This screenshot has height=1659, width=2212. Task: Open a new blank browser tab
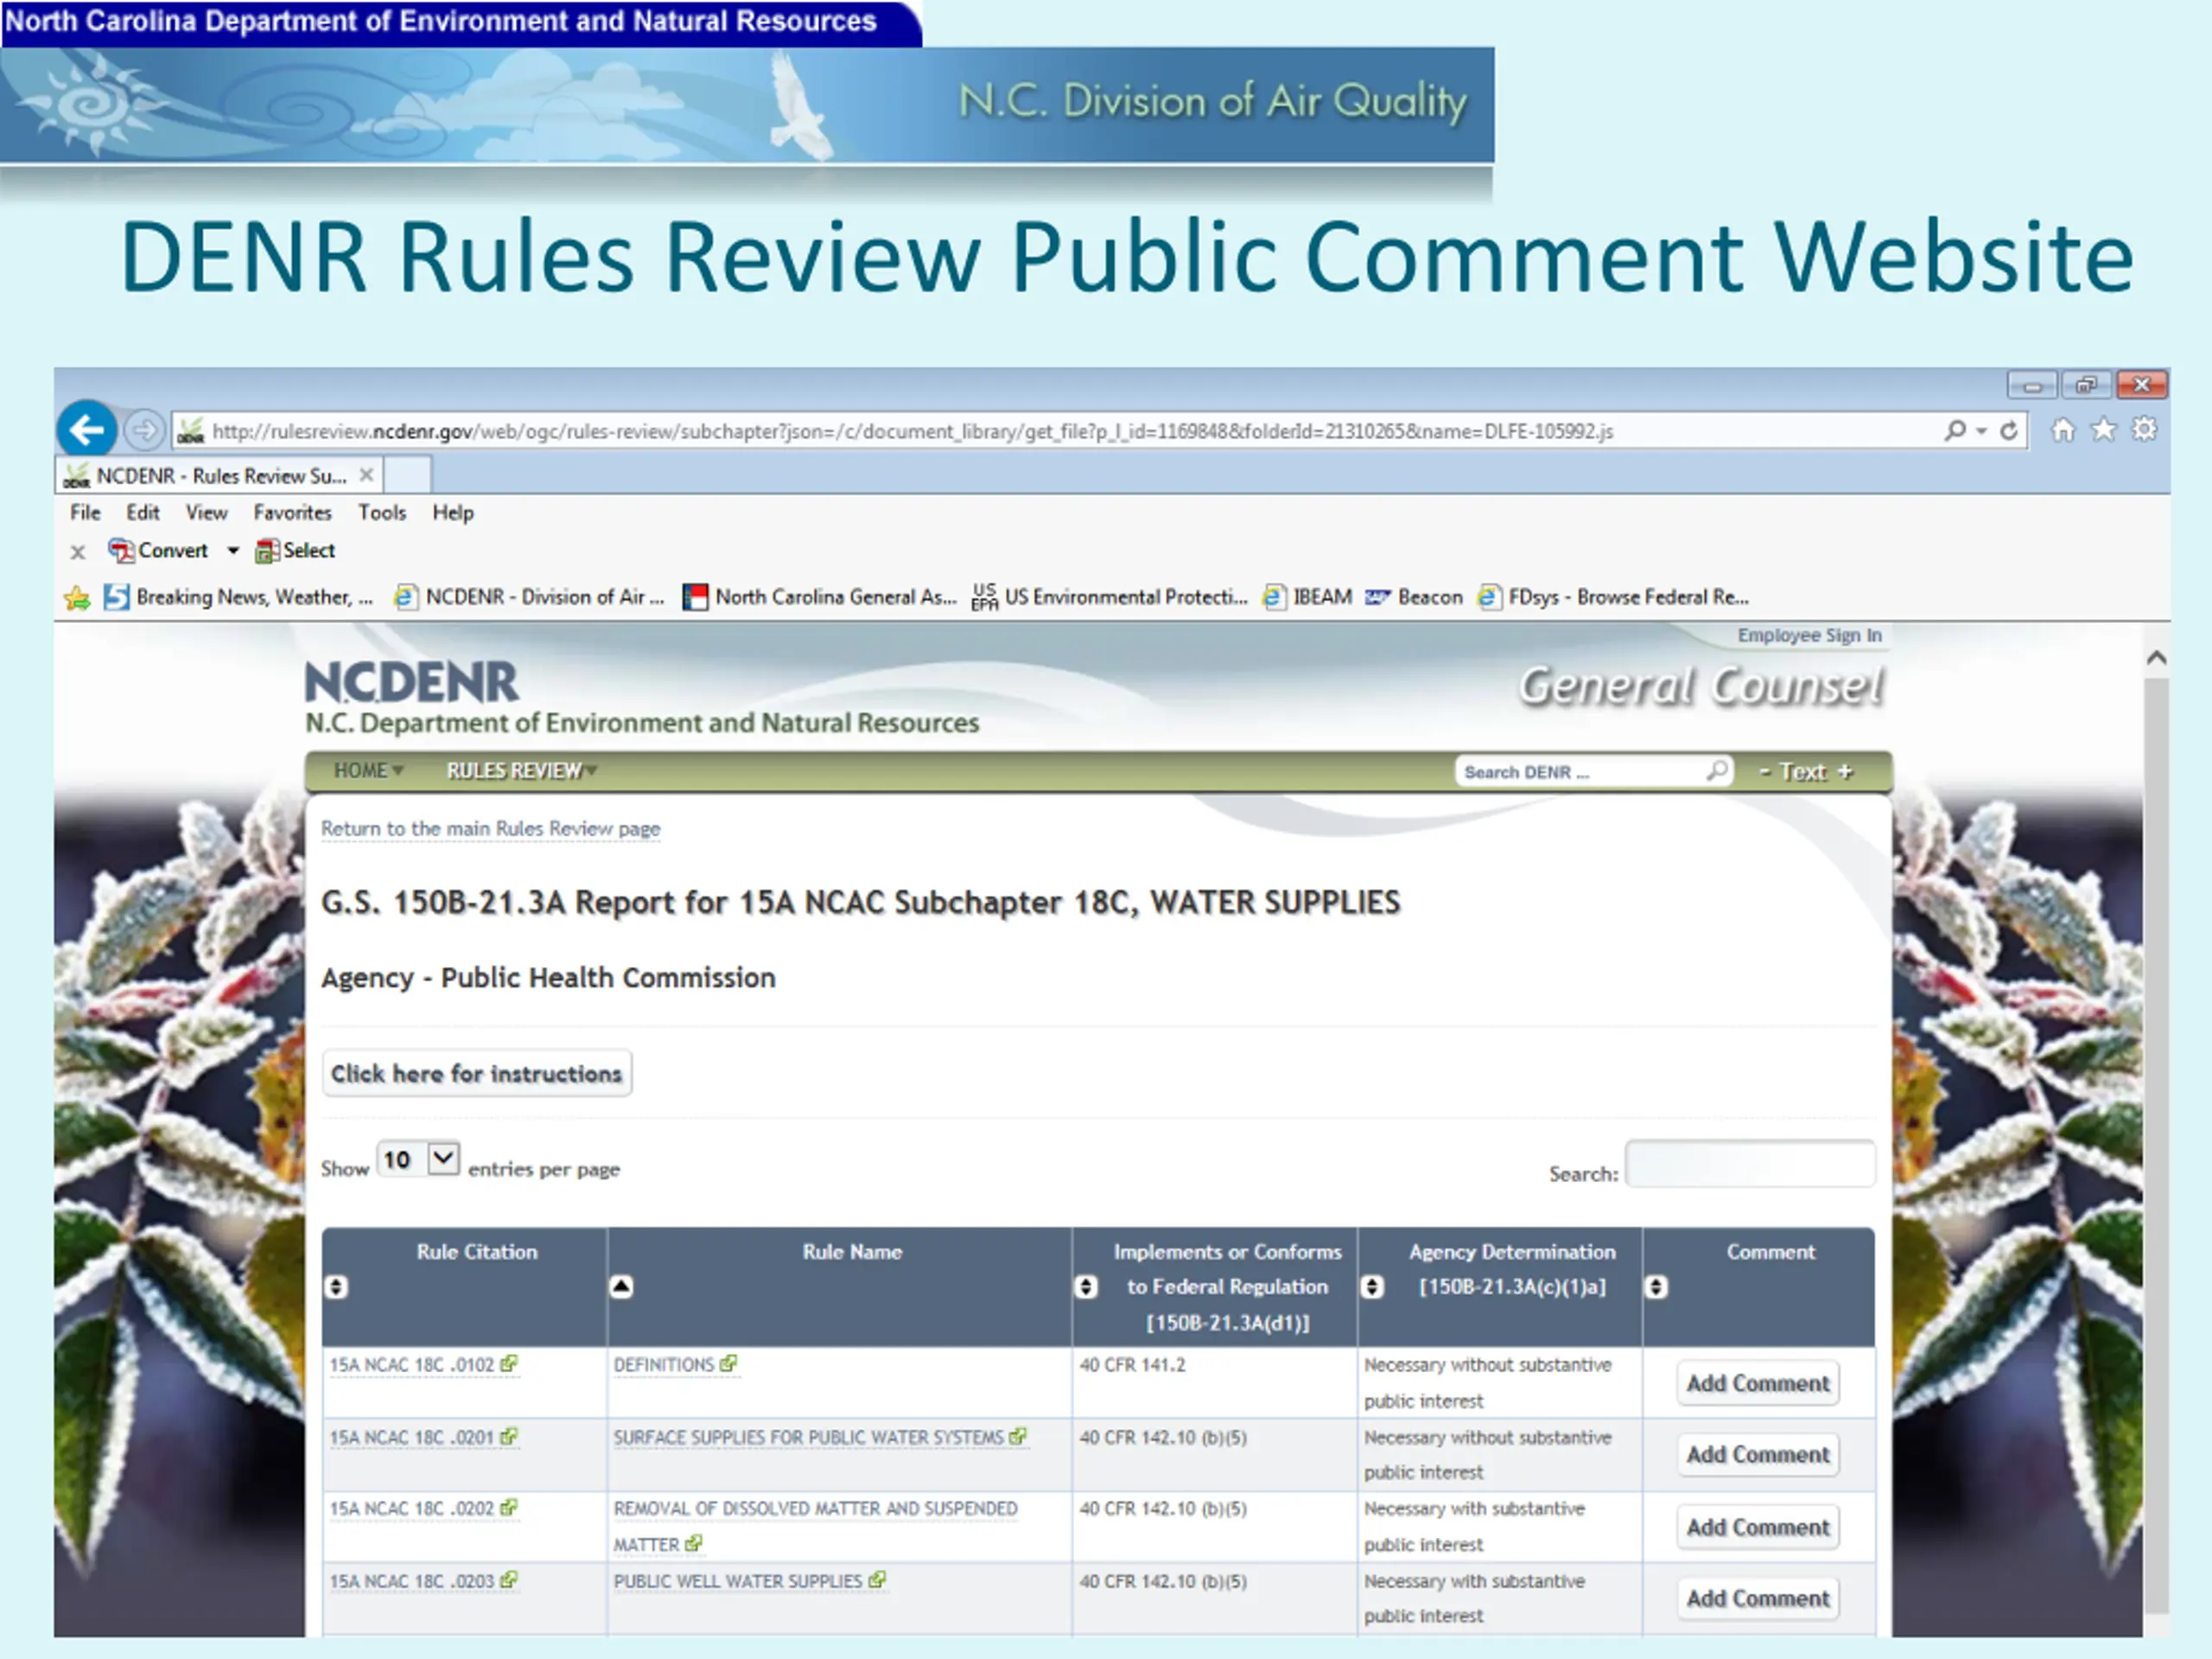click(x=408, y=475)
